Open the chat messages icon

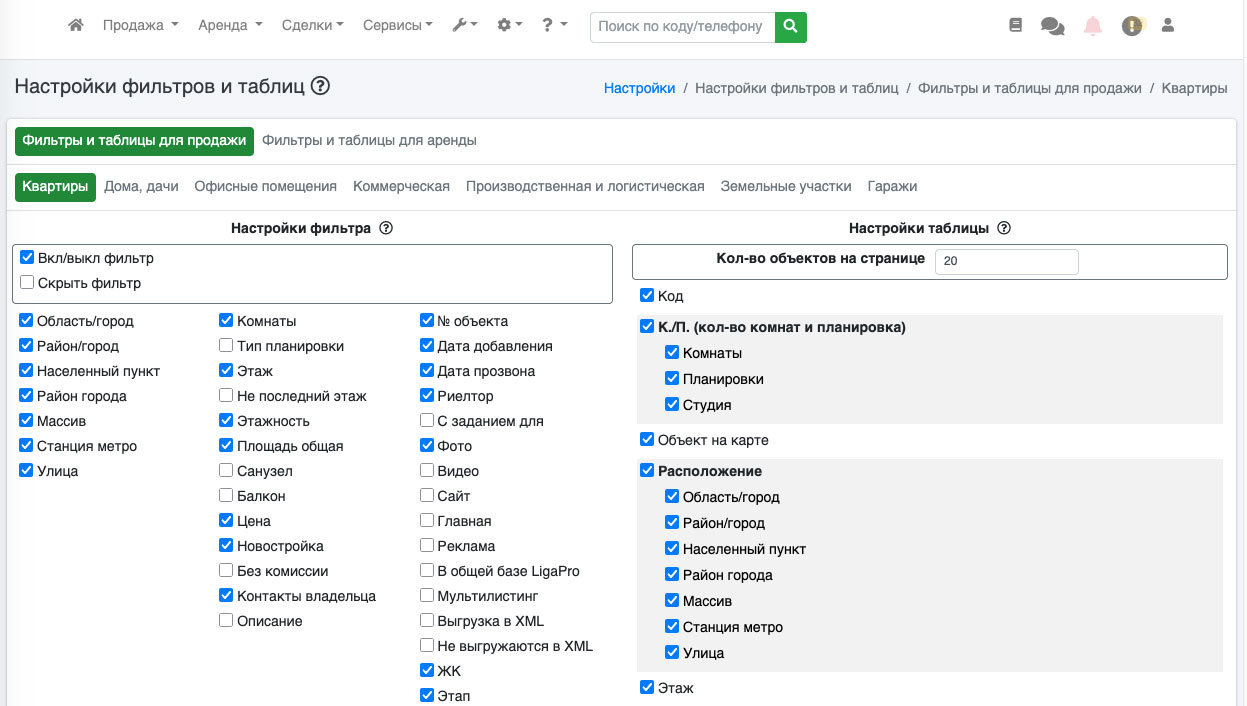tap(1052, 27)
